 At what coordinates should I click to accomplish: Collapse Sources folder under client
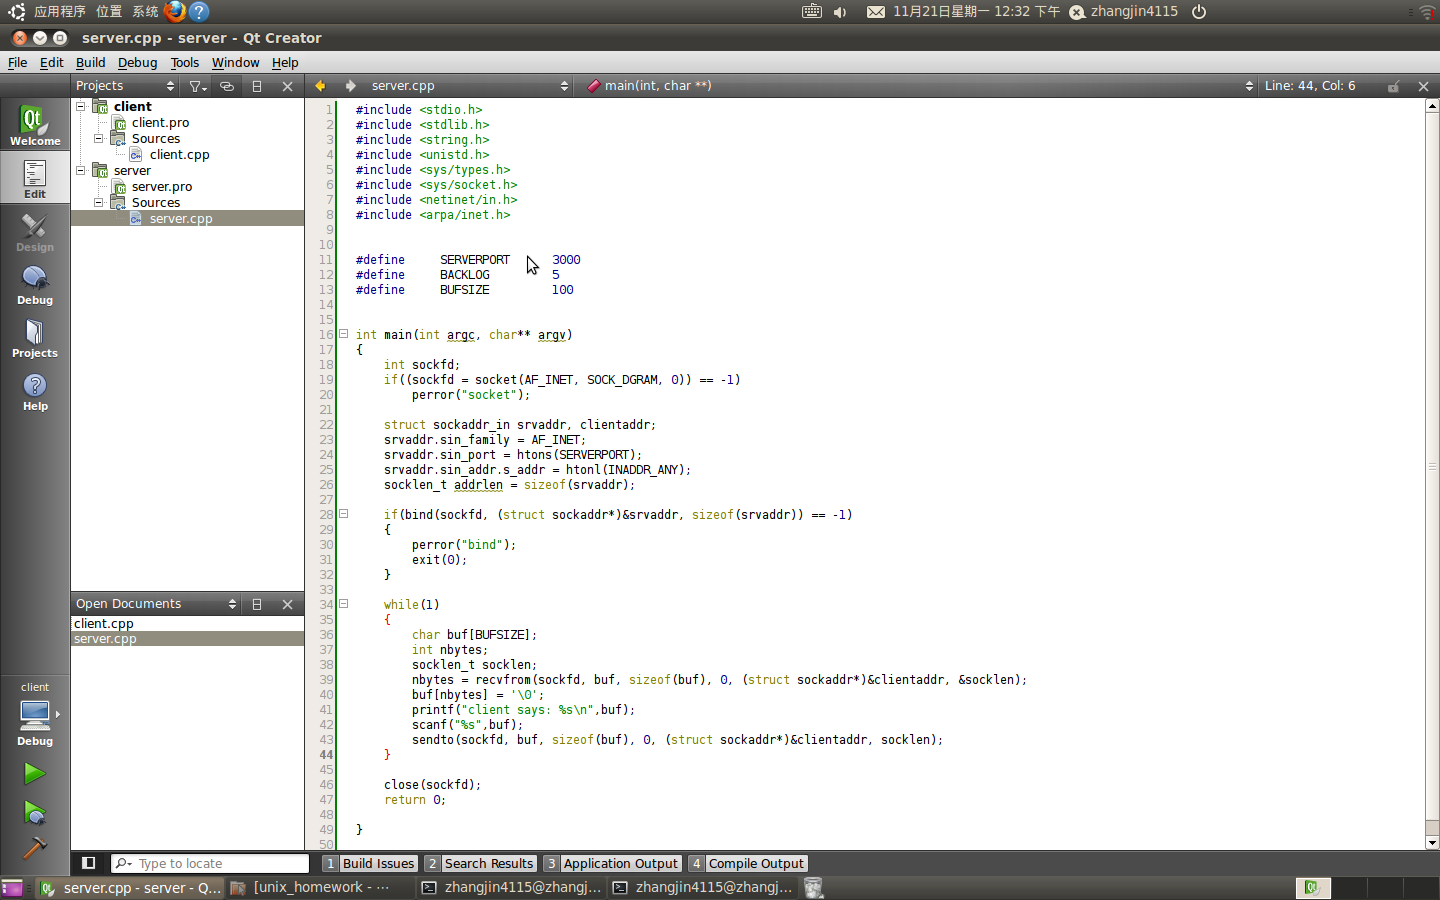tap(99, 138)
